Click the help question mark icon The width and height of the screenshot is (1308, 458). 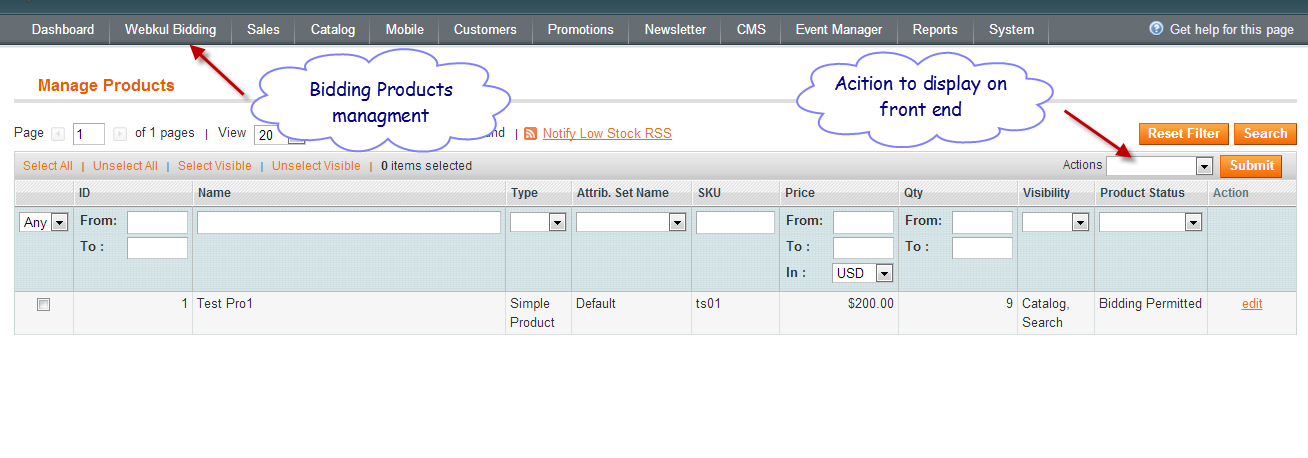(x=1156, y=29)
